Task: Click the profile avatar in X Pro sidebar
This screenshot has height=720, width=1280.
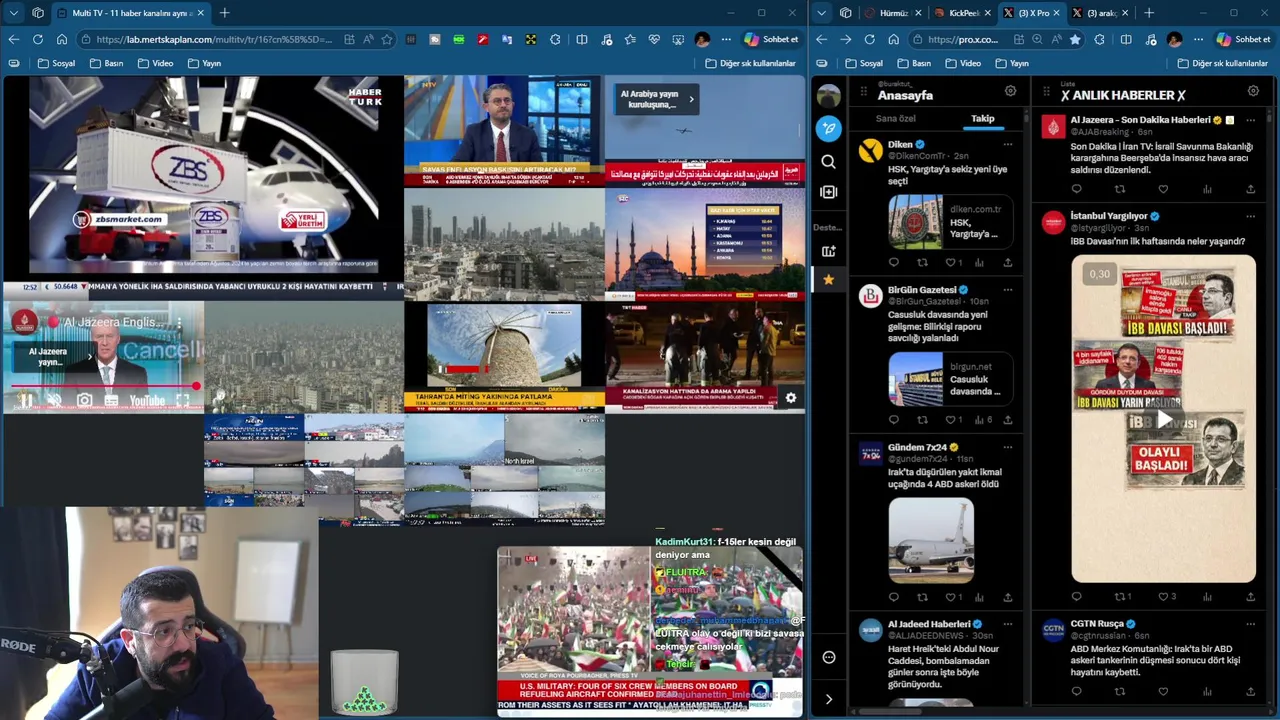Action: 828,96
